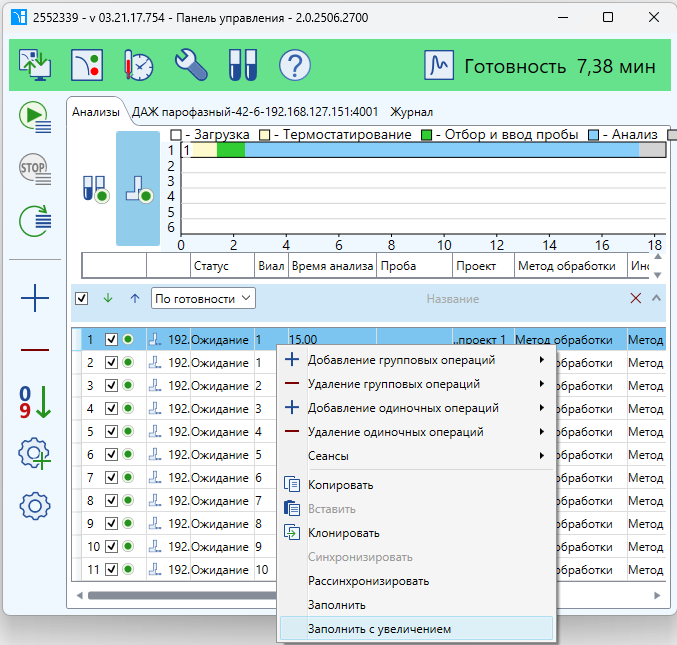Click the red X clear button in filter bar
The width and height of the screenshot is (677, 645).
click(x=635, y=298)
